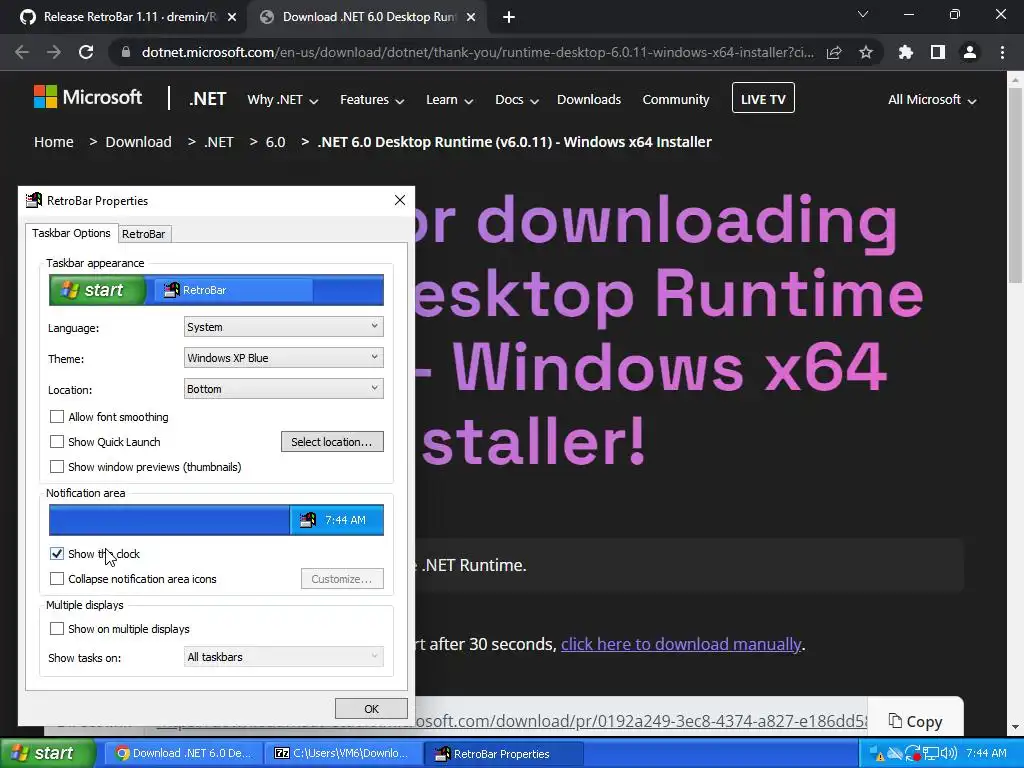The image size is (1024, 768).
Task: Uncheck Show the clock
Action: coord(57,554)
